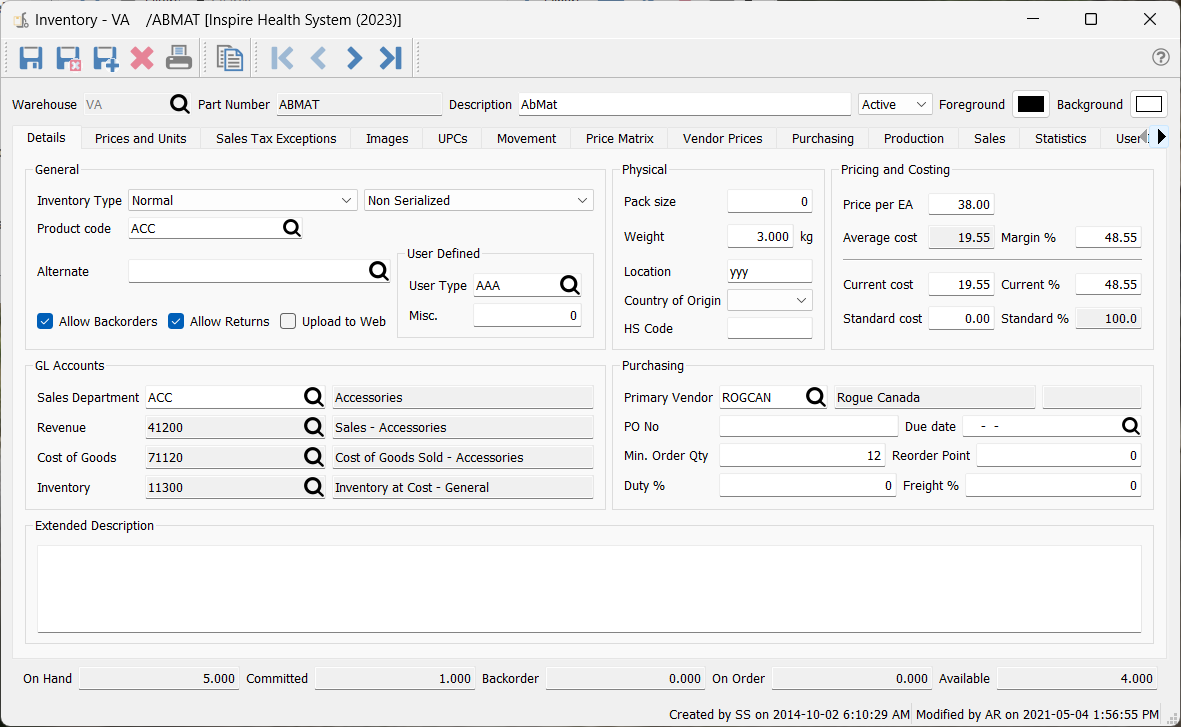Open the Statistics tab
The height and width of the screenshot is (727, 1181).
(x=1060, y=139)
